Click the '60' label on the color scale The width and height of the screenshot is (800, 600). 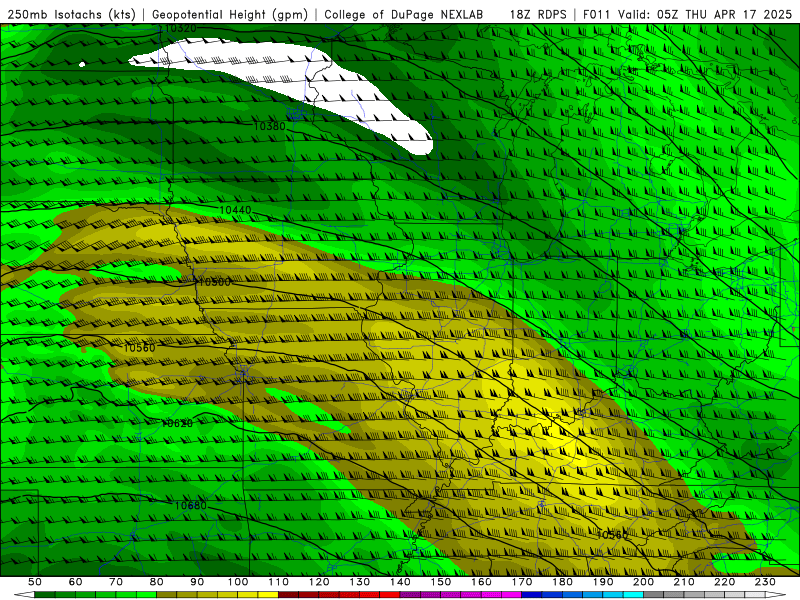[x=75, y=582]
